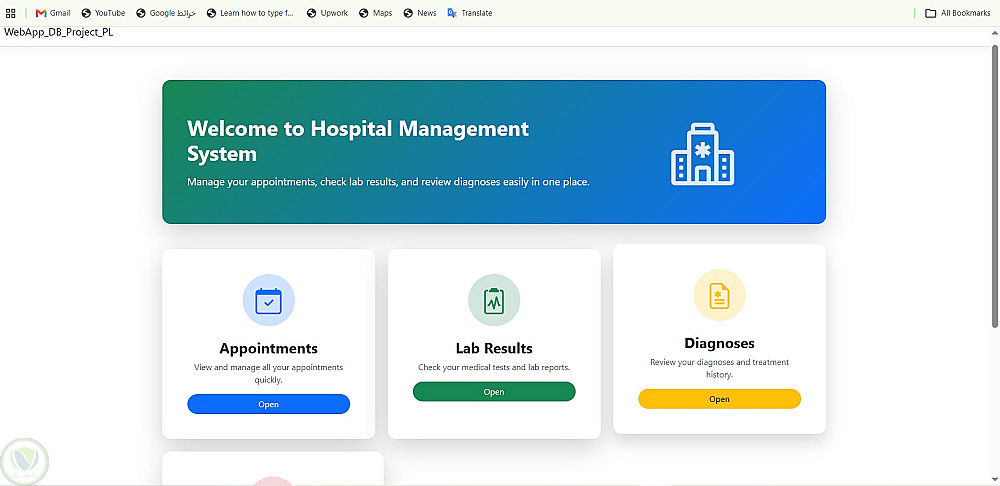The width and height of the screenshot is (1000, 486).
Task: Open the Google خرائط bookmark
Action: click(x=166, y=13)
